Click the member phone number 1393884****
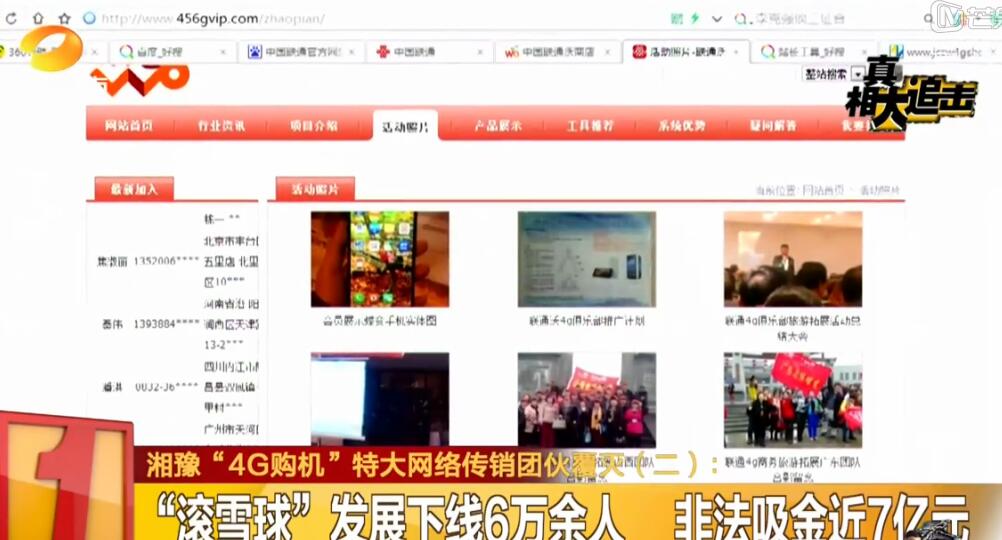 166,324
